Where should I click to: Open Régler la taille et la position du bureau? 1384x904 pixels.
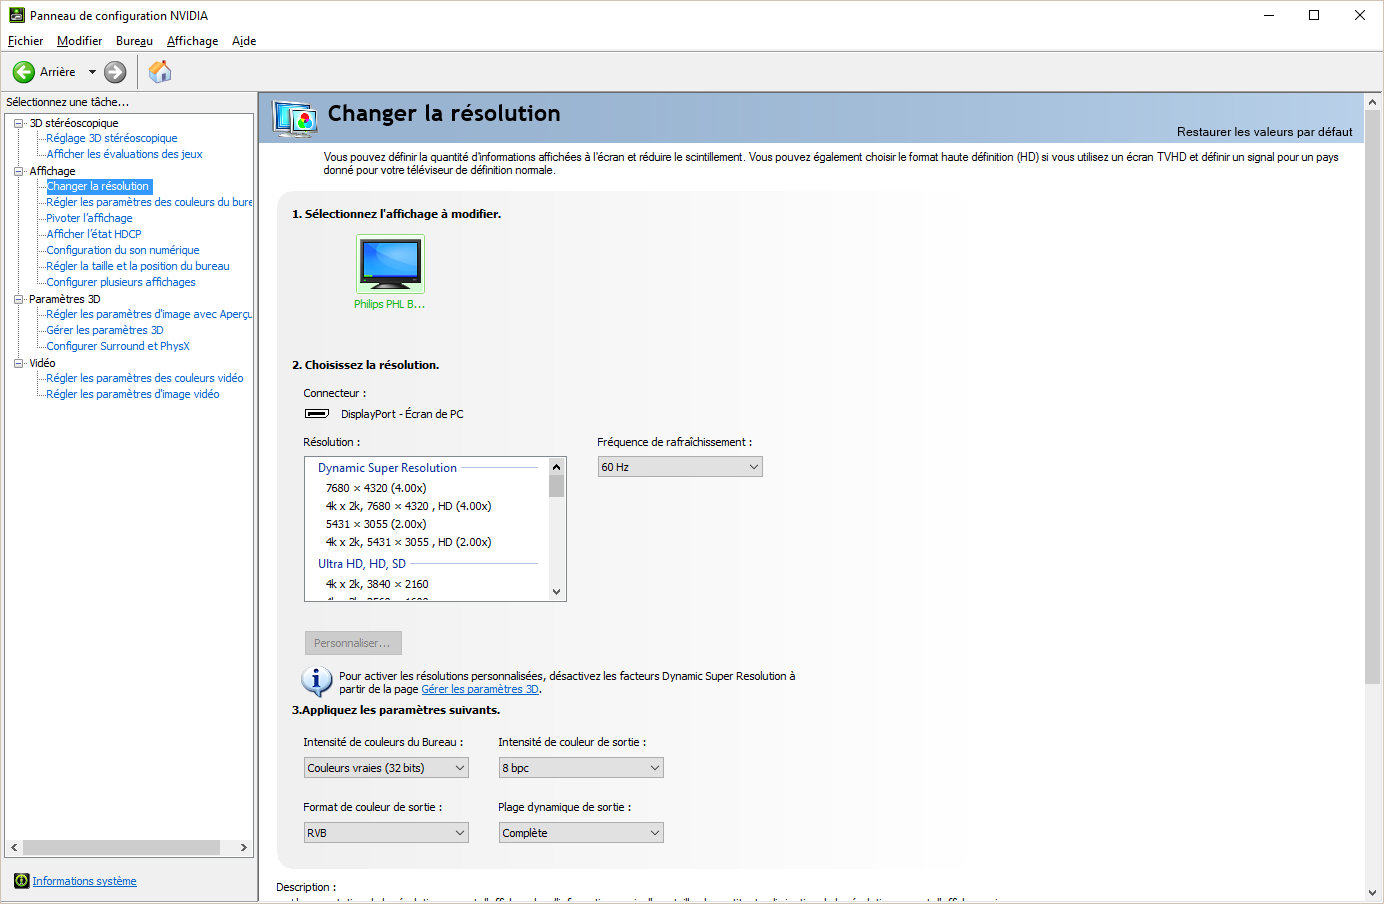[138, 266]
